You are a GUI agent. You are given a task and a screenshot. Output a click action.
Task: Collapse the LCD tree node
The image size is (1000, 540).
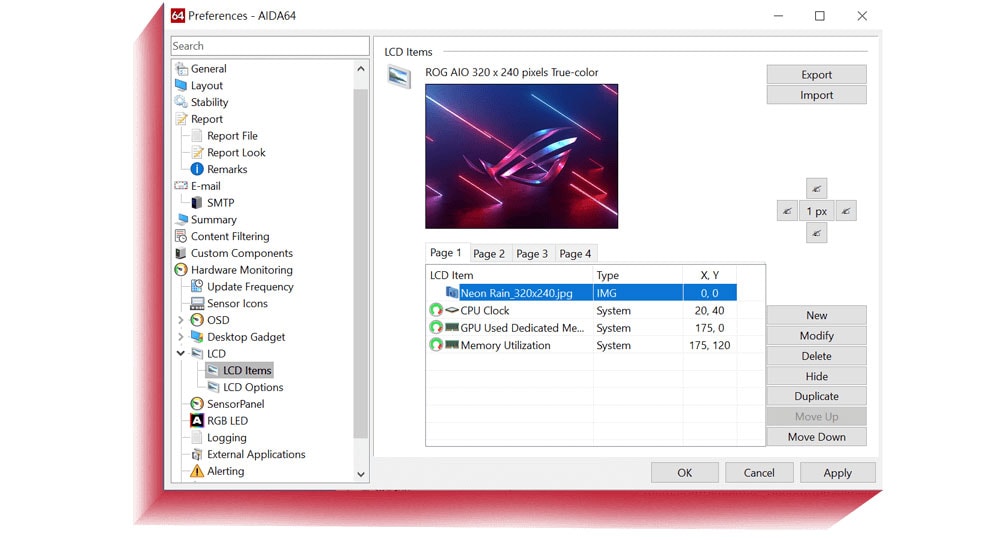point(180,353)
